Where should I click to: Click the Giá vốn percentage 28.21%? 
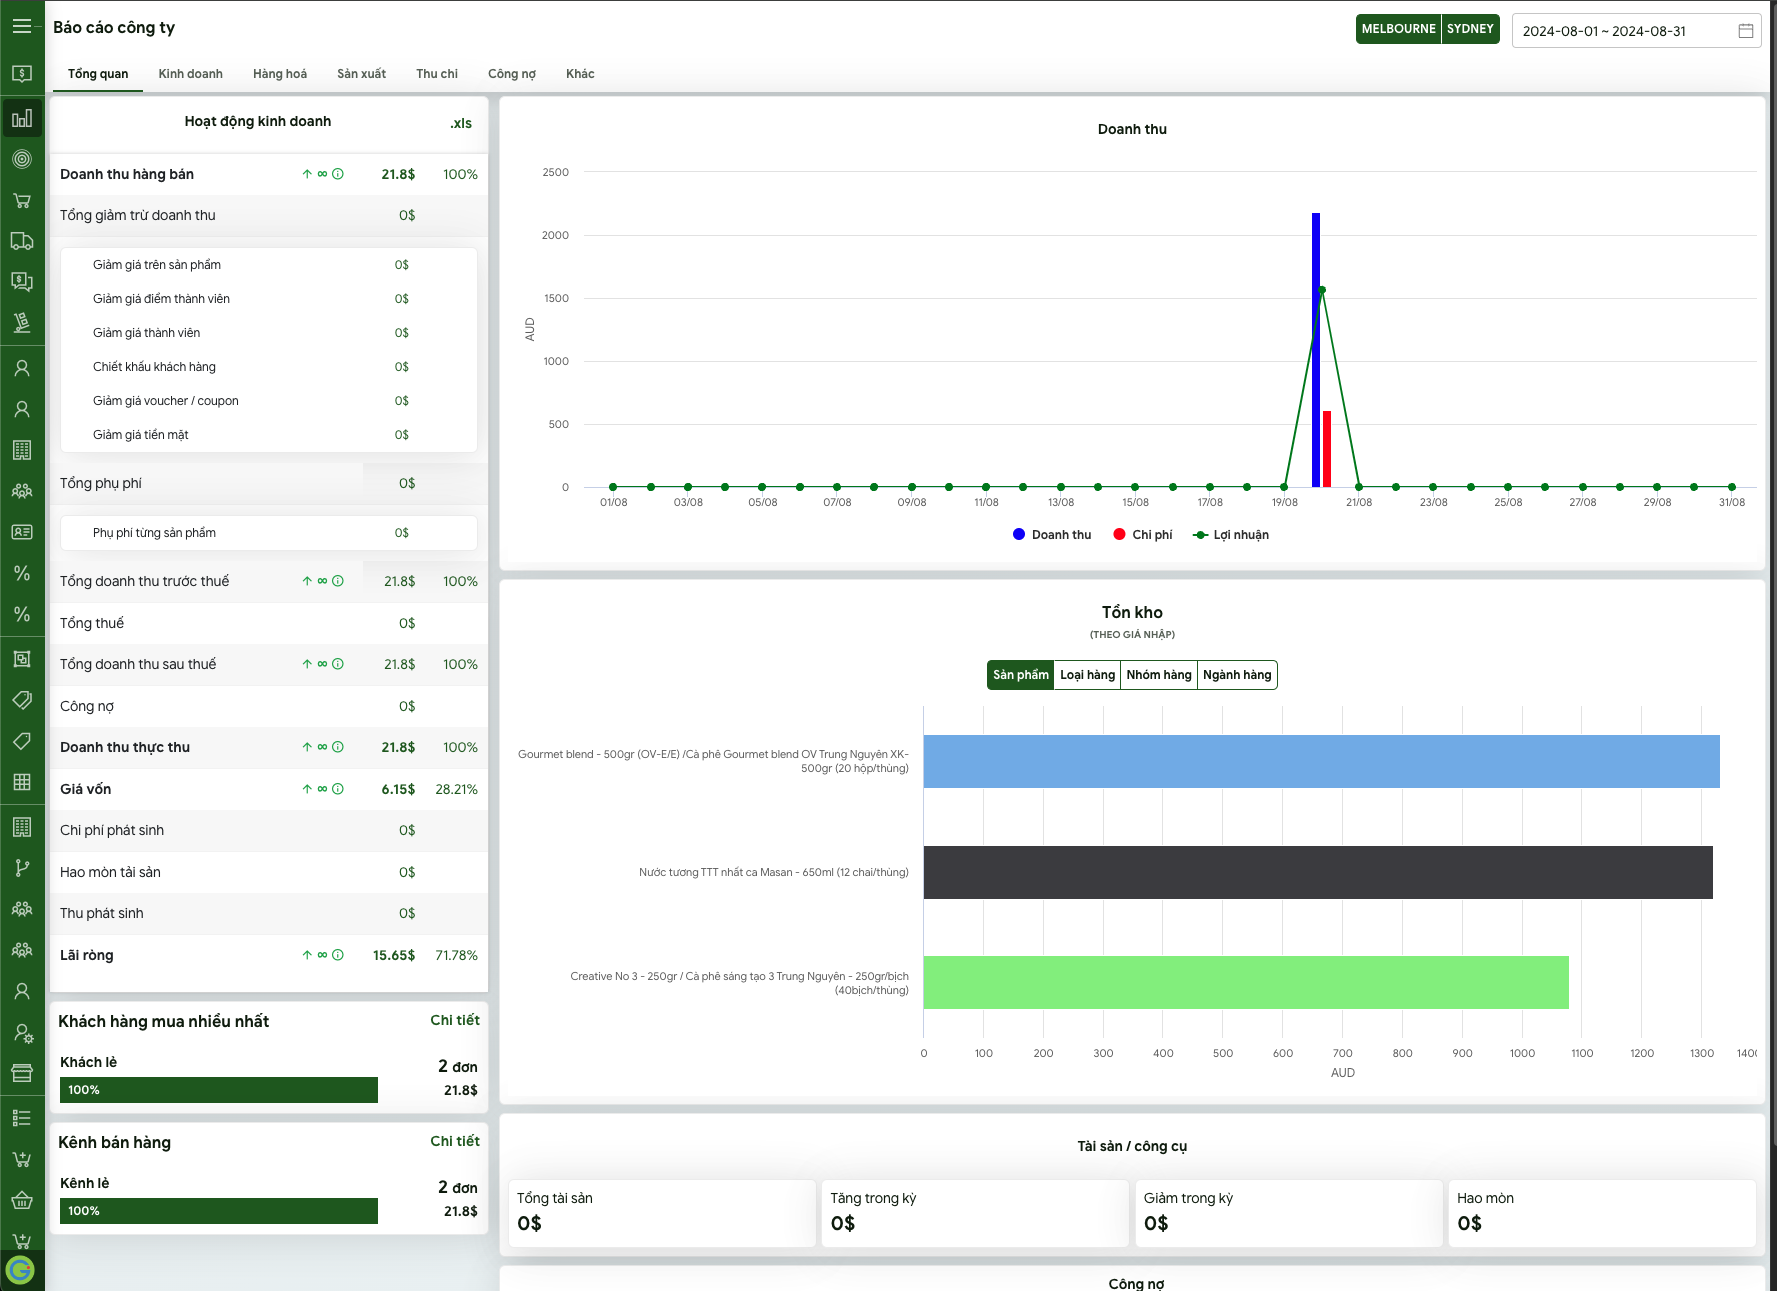coord(456,789)
